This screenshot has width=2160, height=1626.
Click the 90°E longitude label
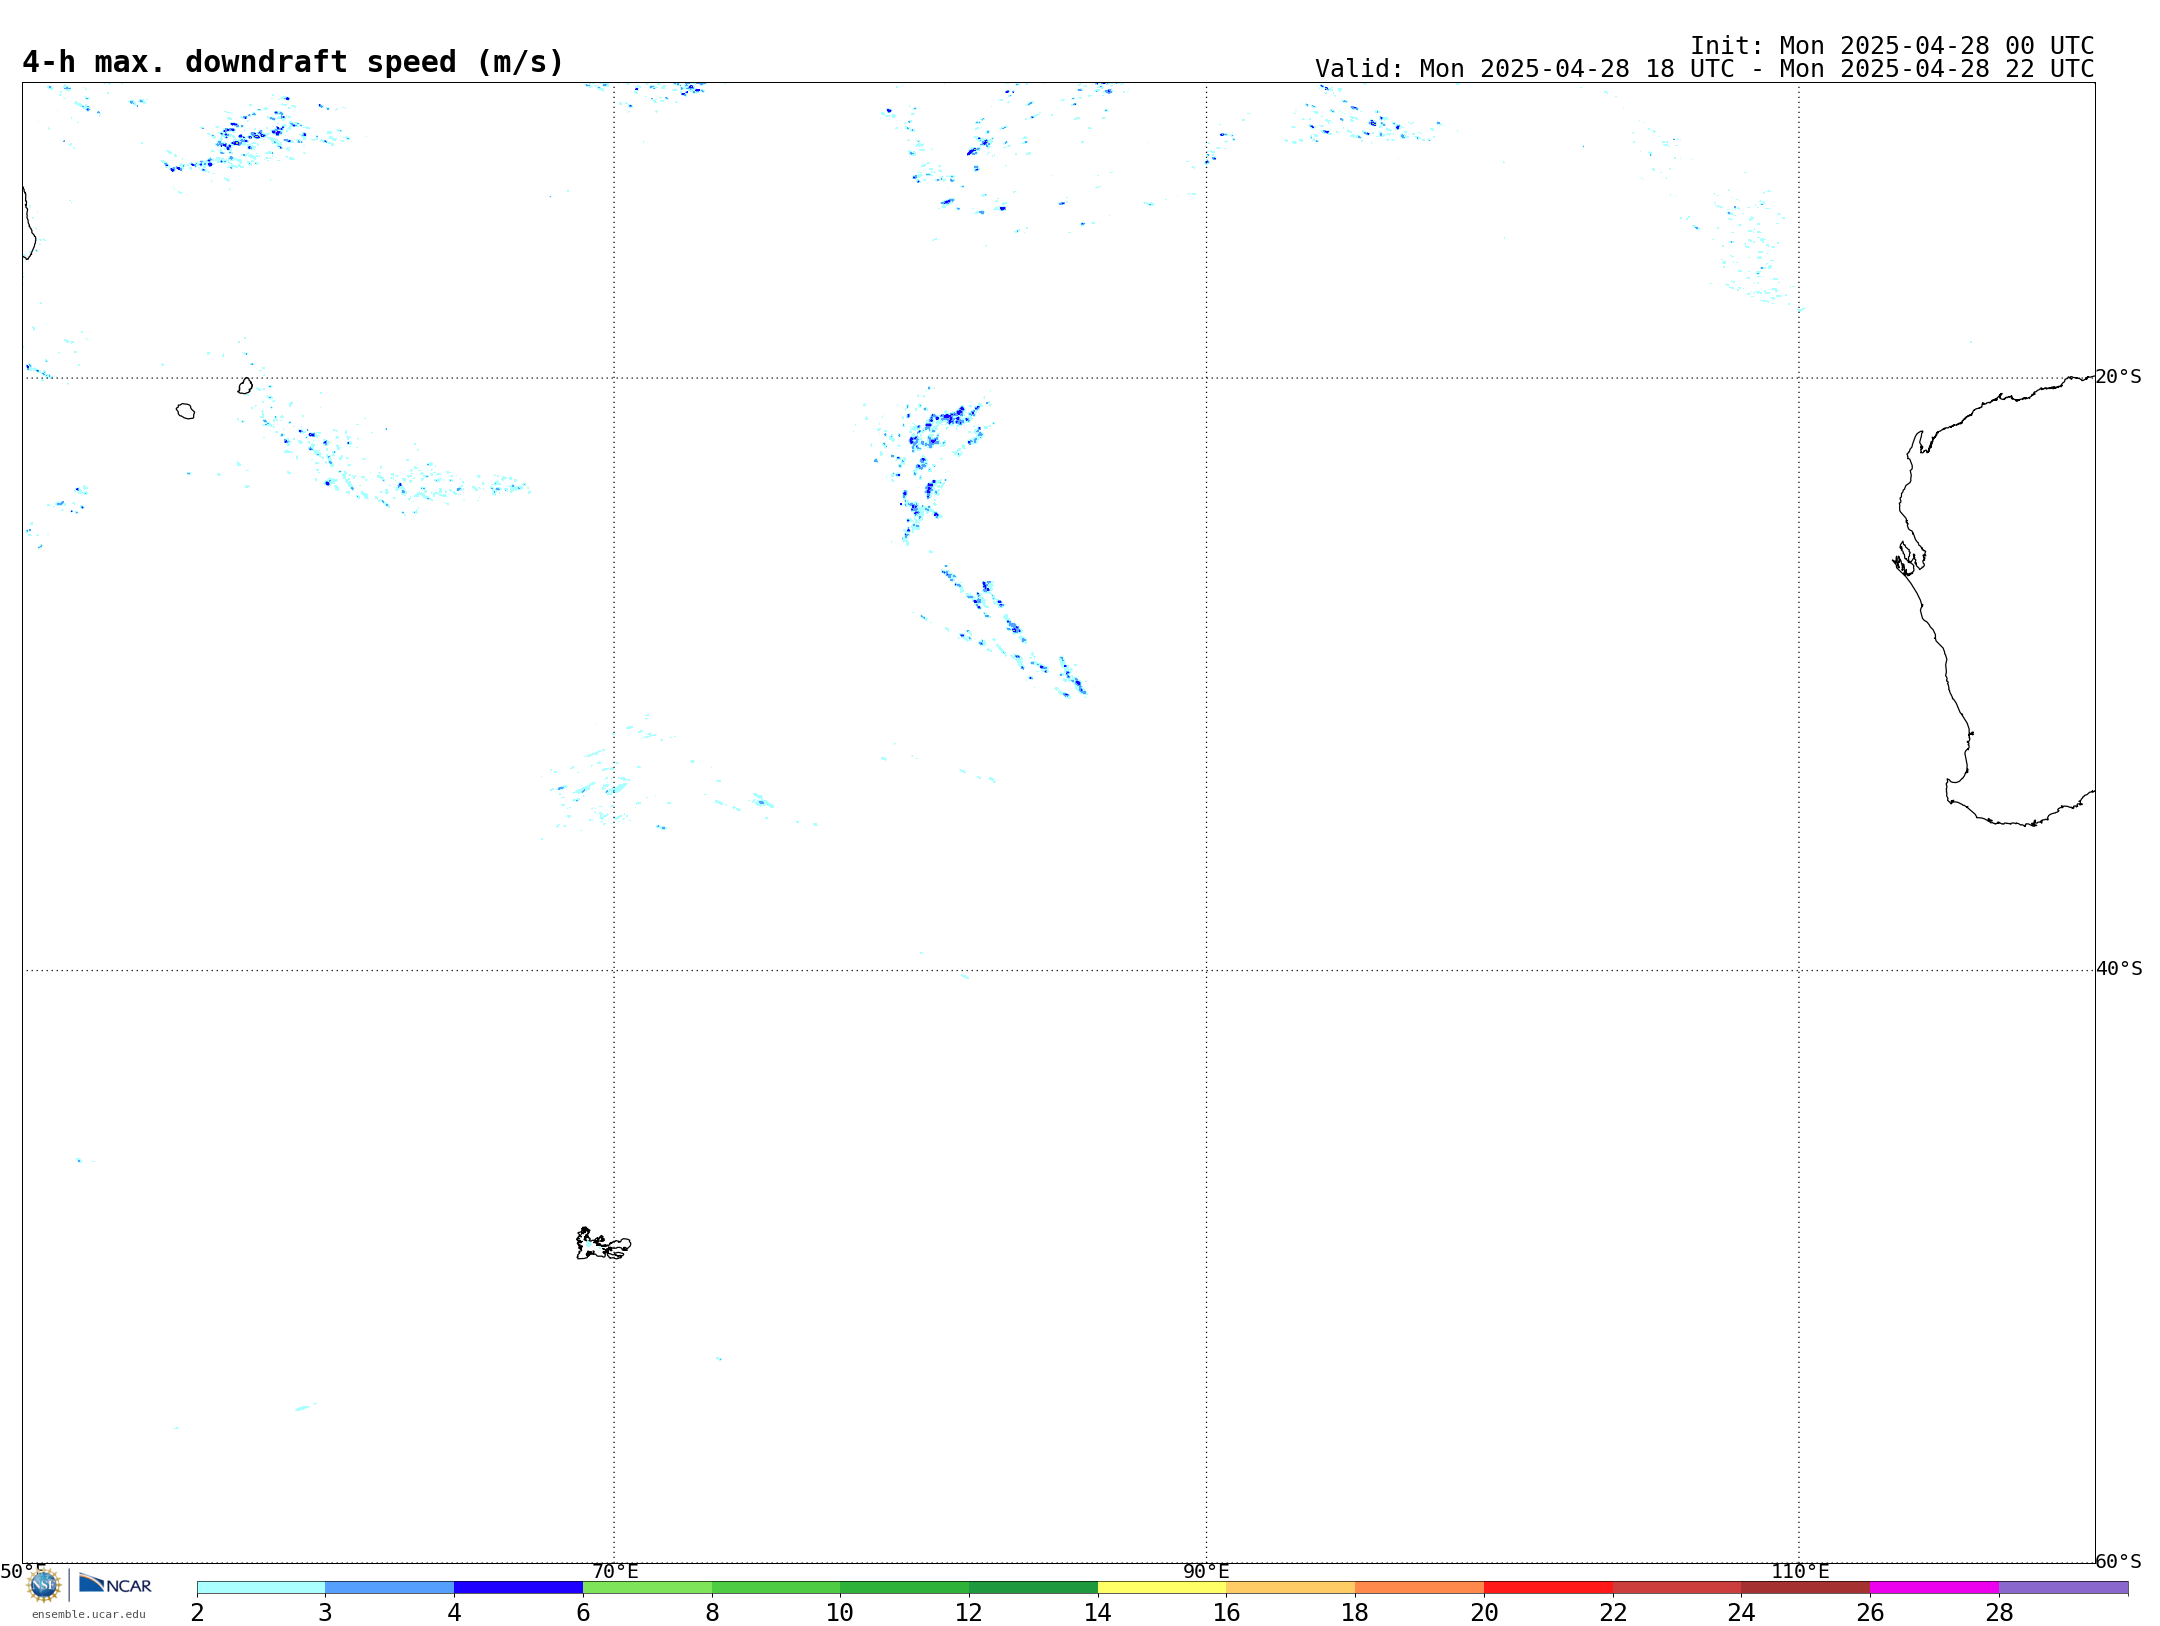pos(1206,1572)
